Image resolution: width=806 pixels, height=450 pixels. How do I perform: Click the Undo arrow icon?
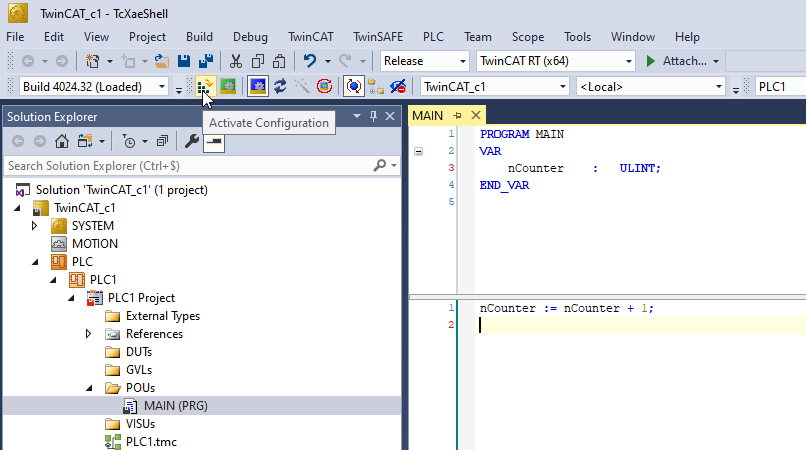(310, 61)
